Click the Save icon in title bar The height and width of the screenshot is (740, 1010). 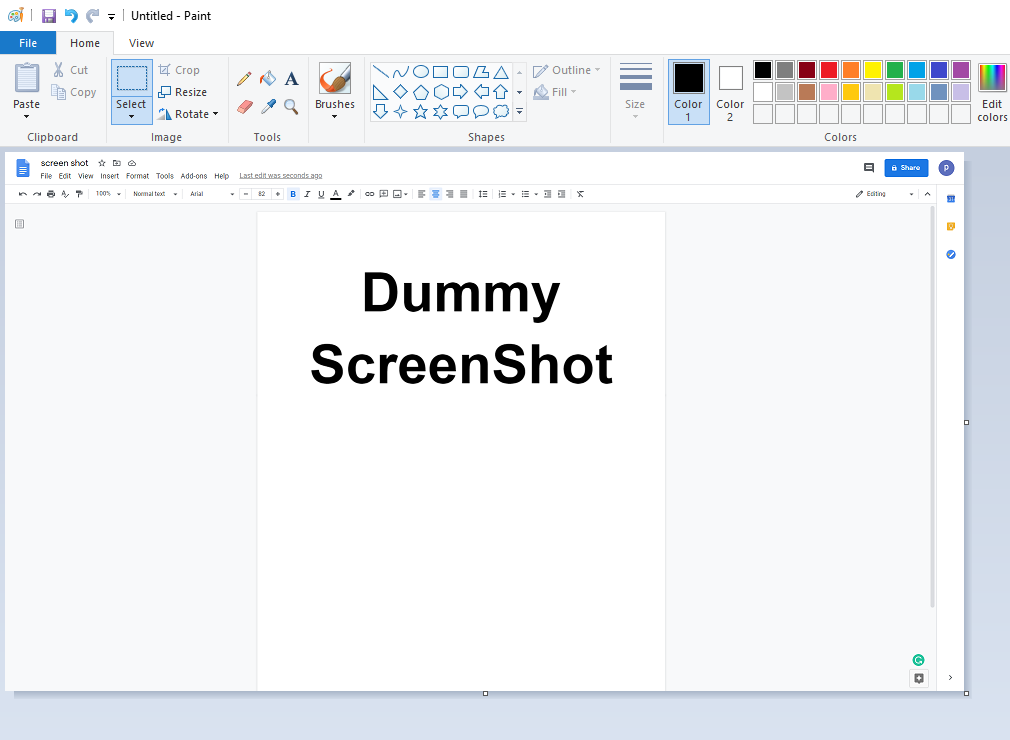click(48, 16)
